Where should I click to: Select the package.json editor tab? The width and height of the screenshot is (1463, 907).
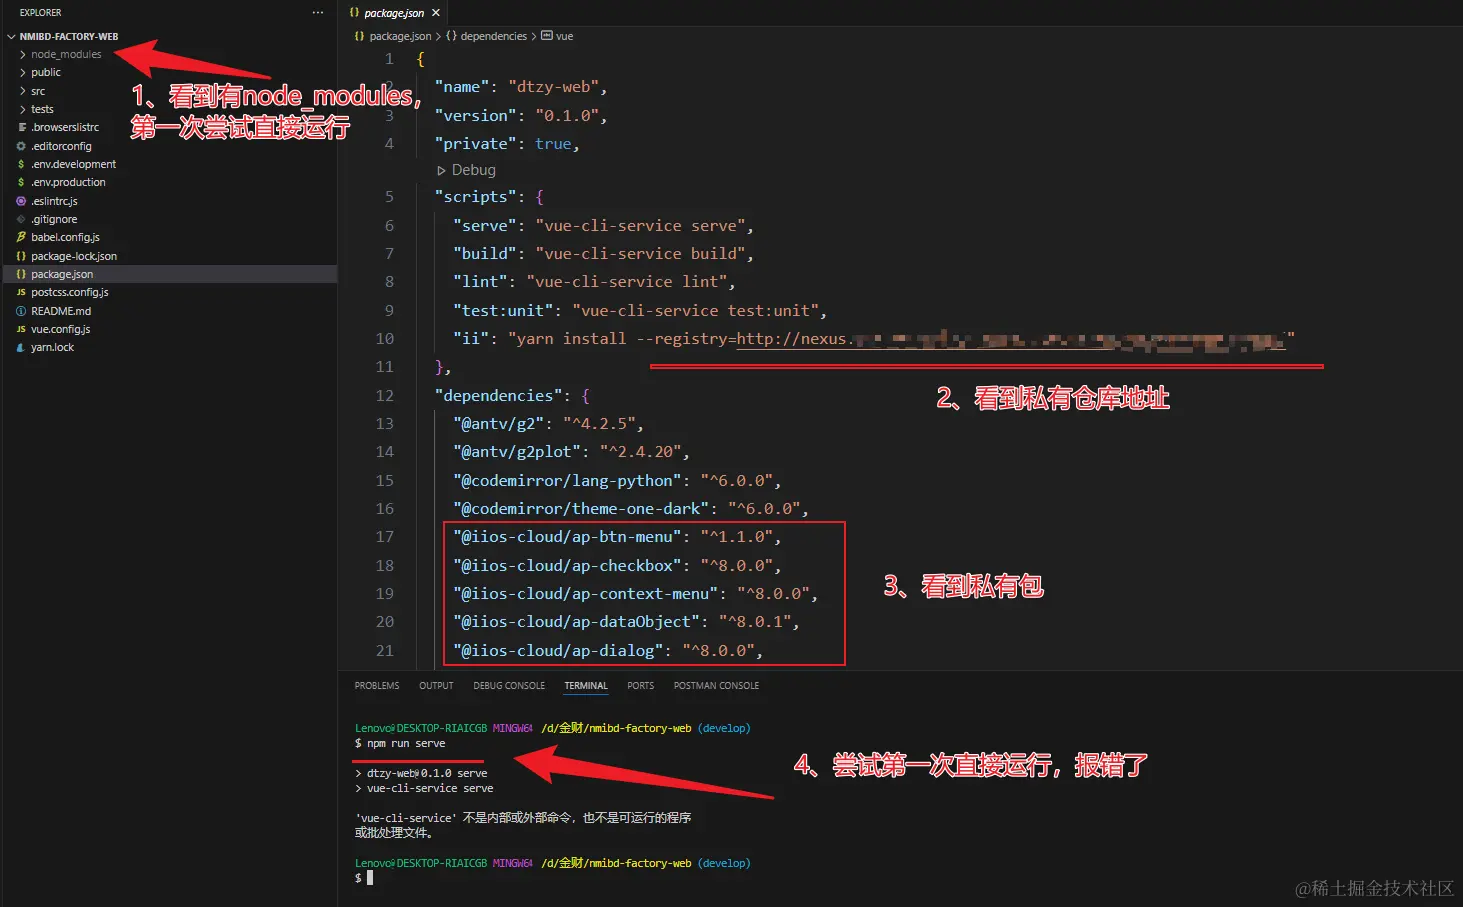coord(395,13)
